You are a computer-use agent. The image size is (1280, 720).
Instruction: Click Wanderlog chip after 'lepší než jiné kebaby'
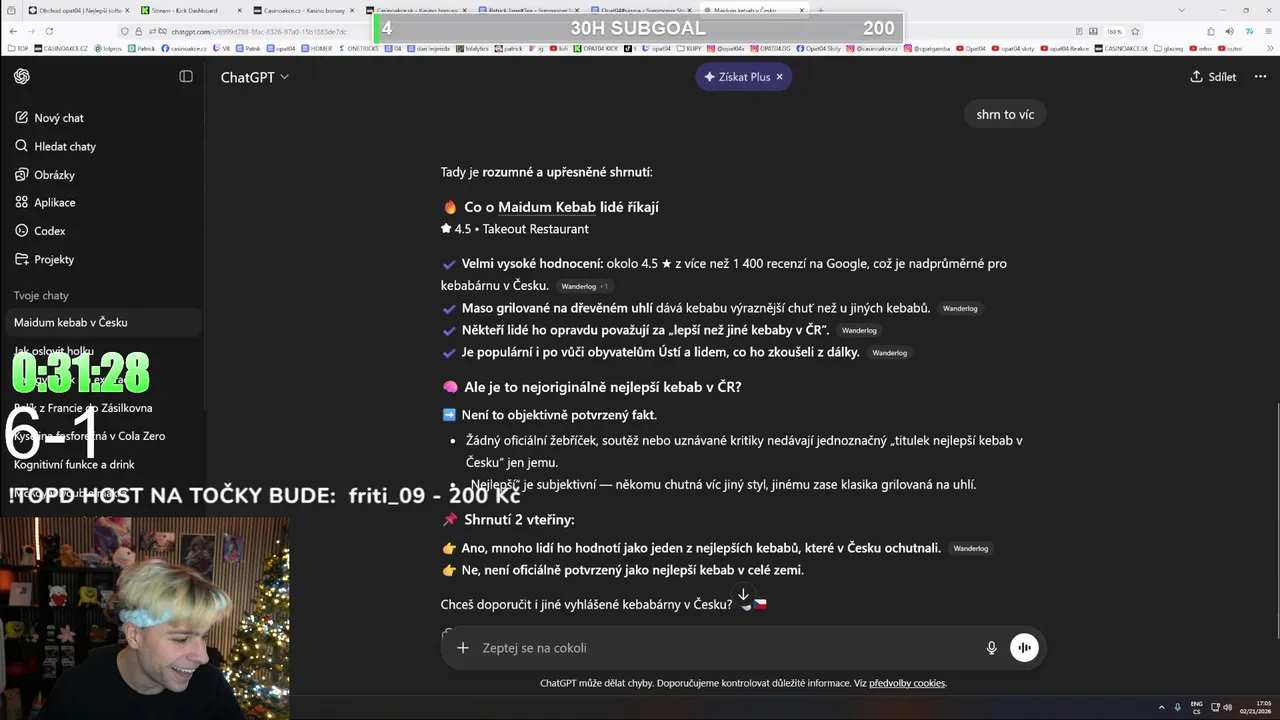point(859,330)
